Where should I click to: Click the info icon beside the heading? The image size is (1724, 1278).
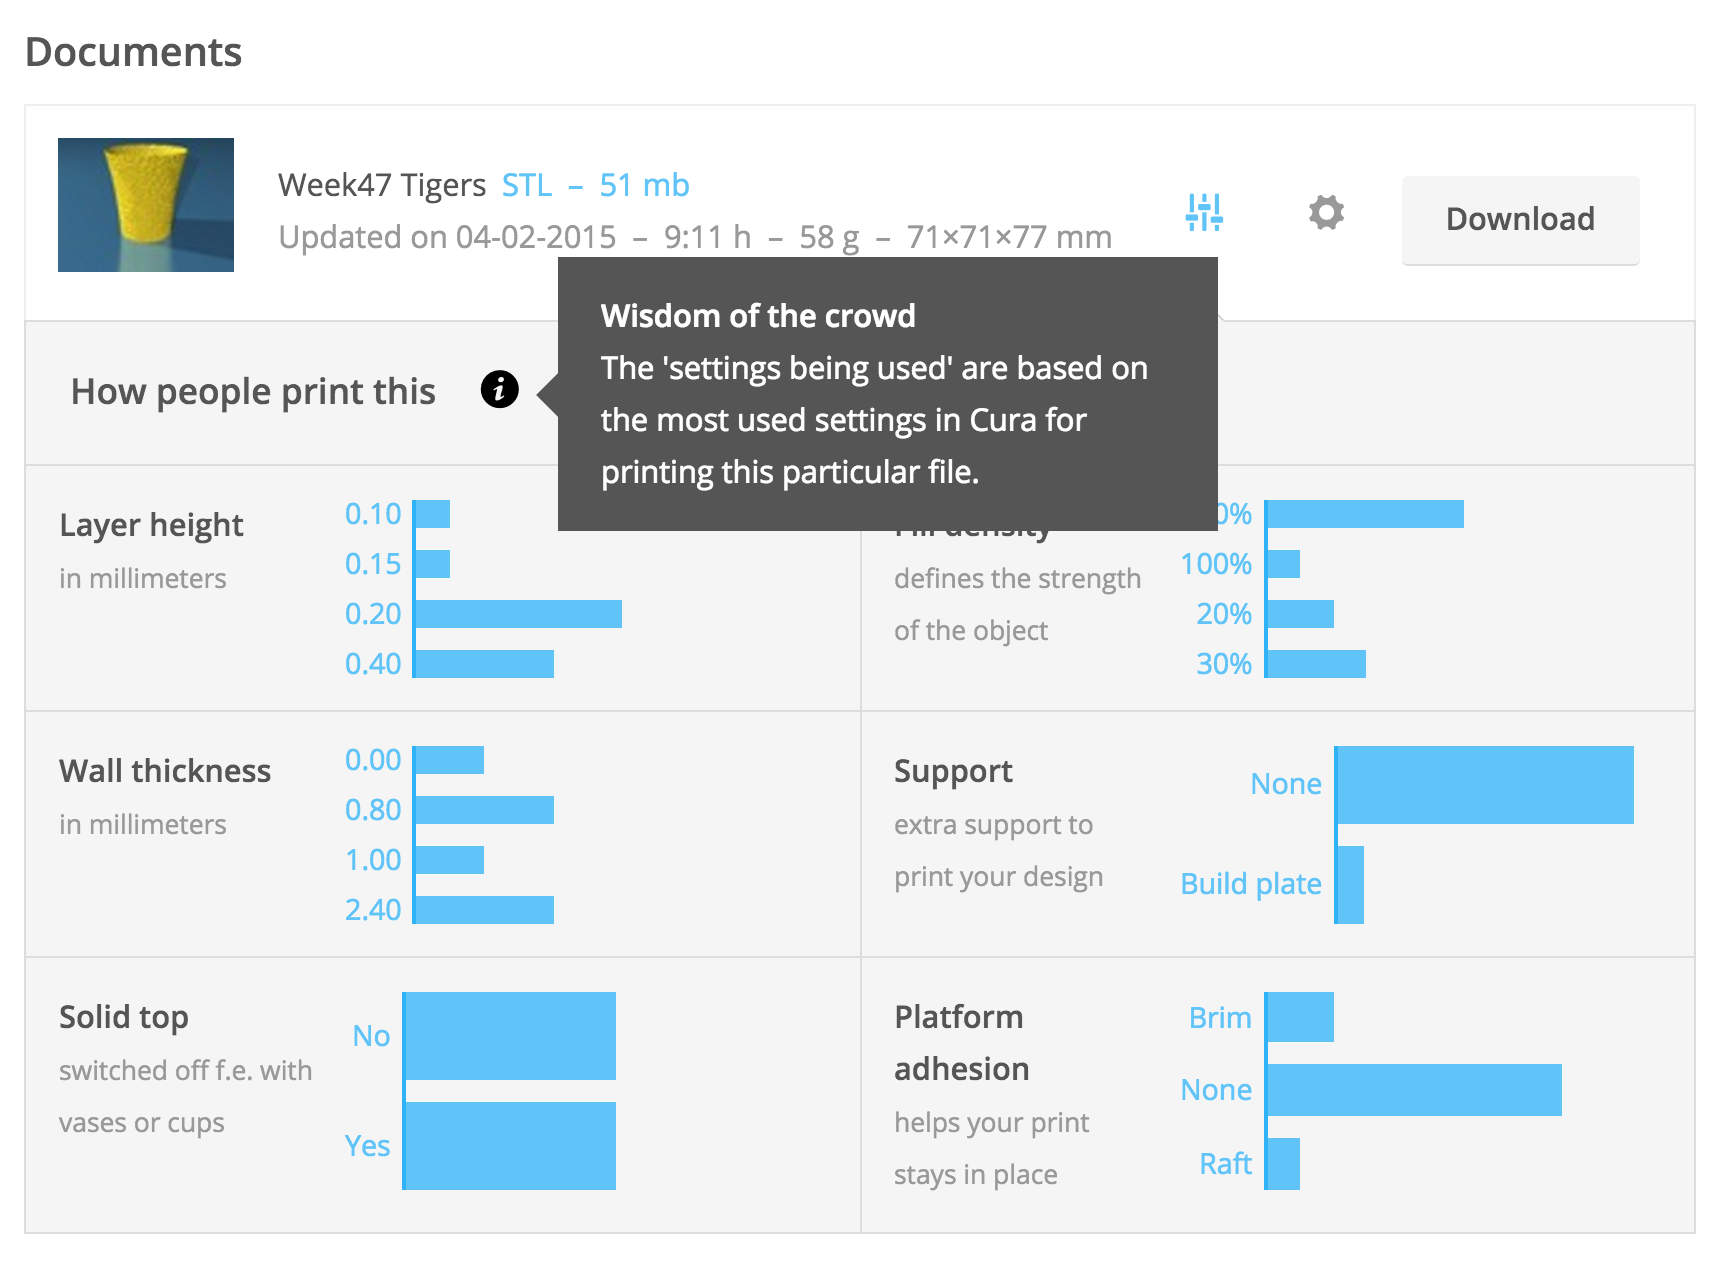[x=499, y=389]
